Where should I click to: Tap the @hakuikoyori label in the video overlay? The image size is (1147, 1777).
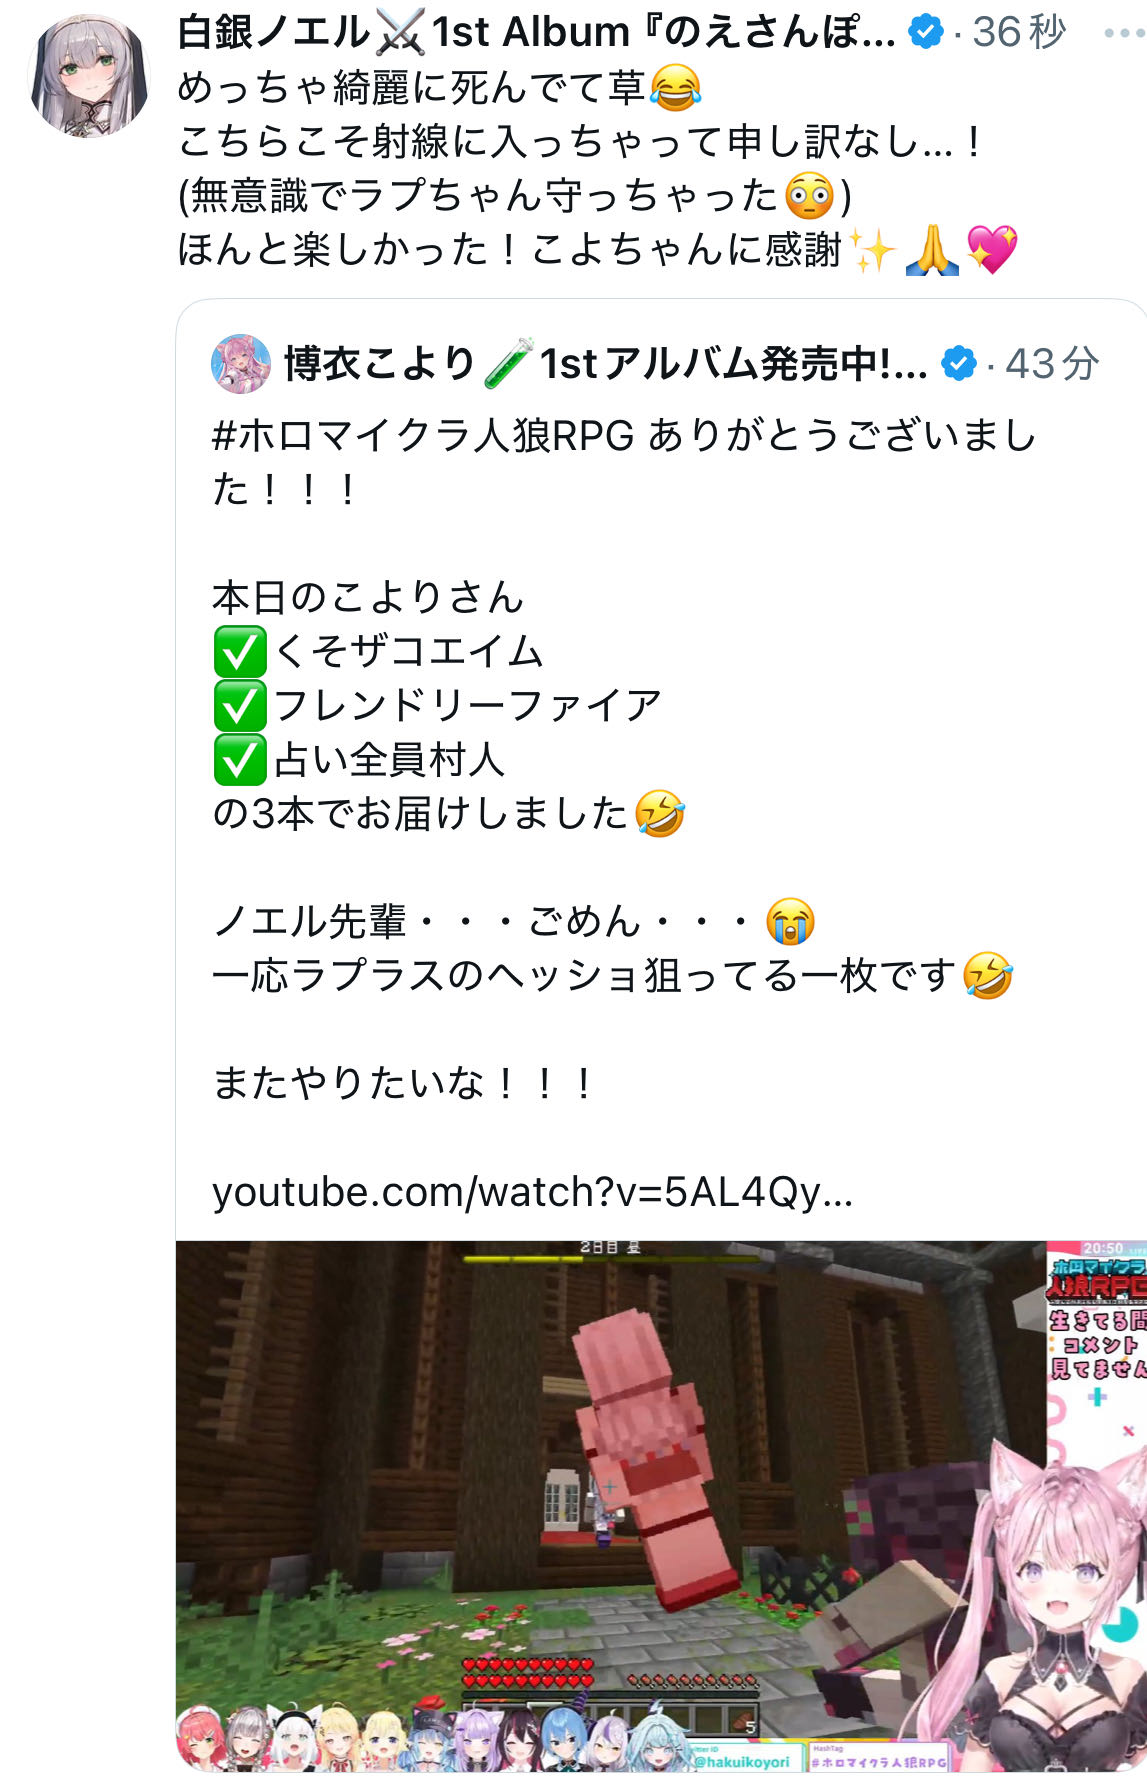tap(741, 1761)
